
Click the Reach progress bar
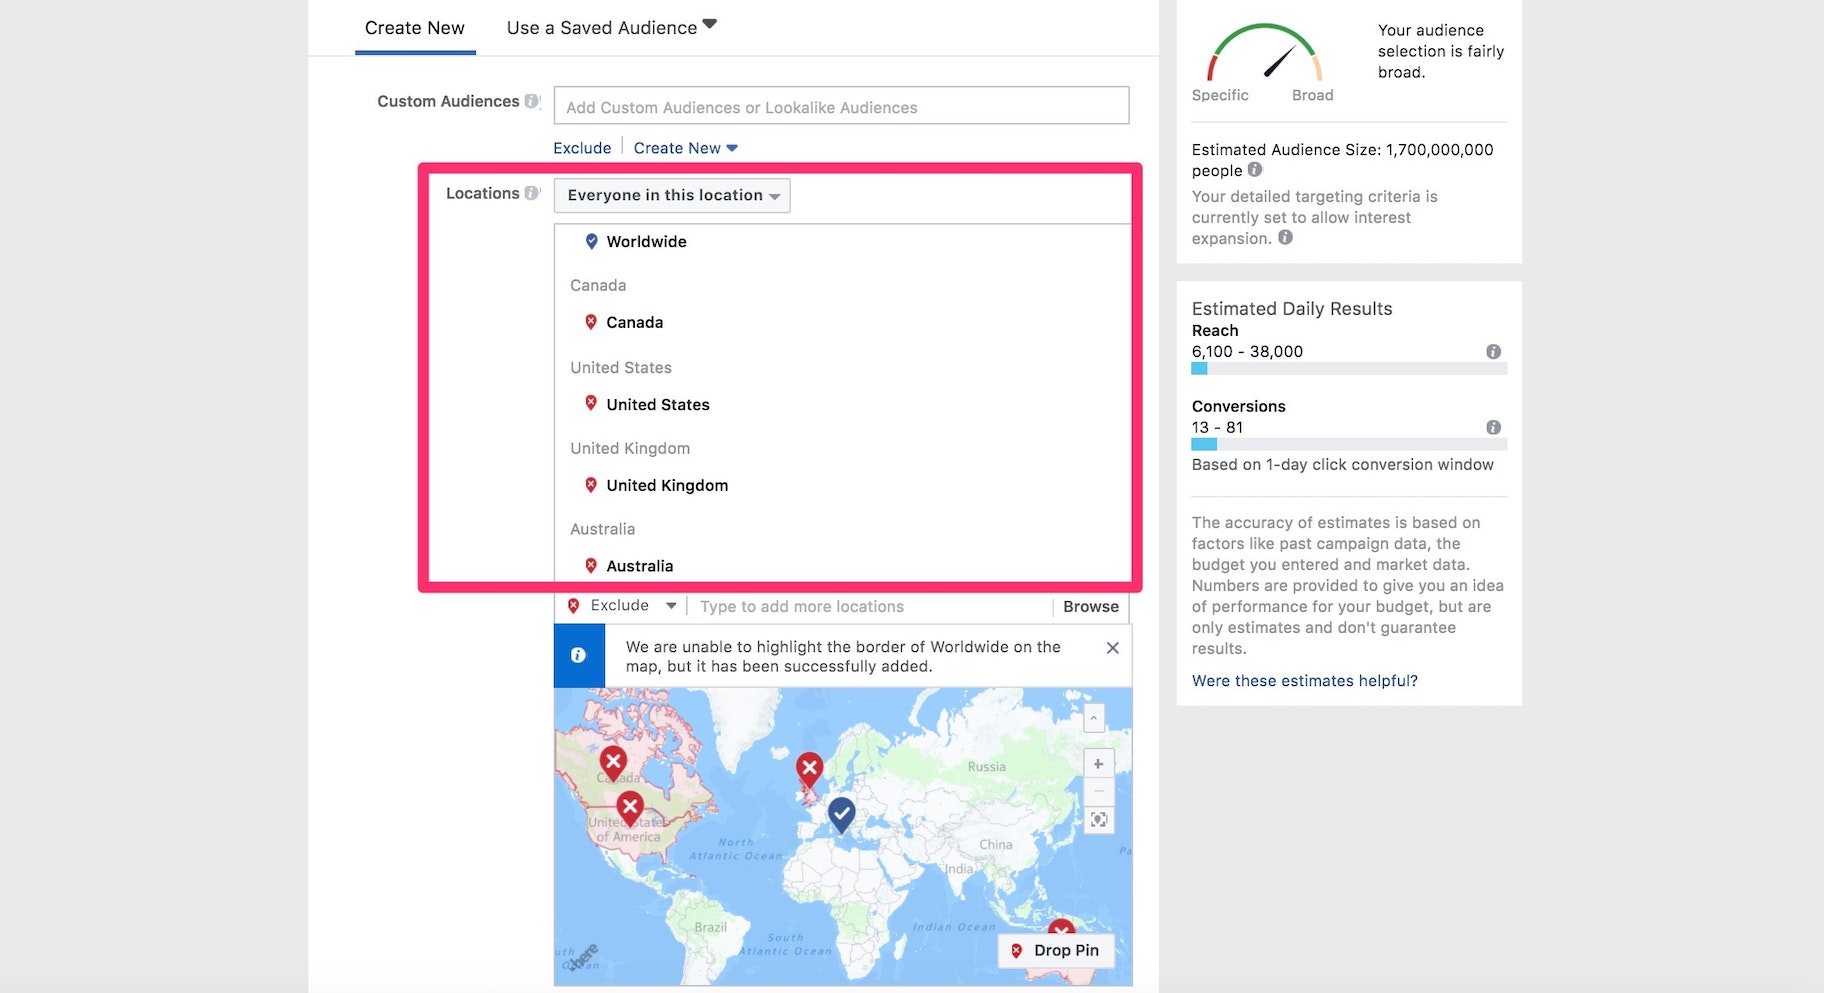(x=1348, y=368)
